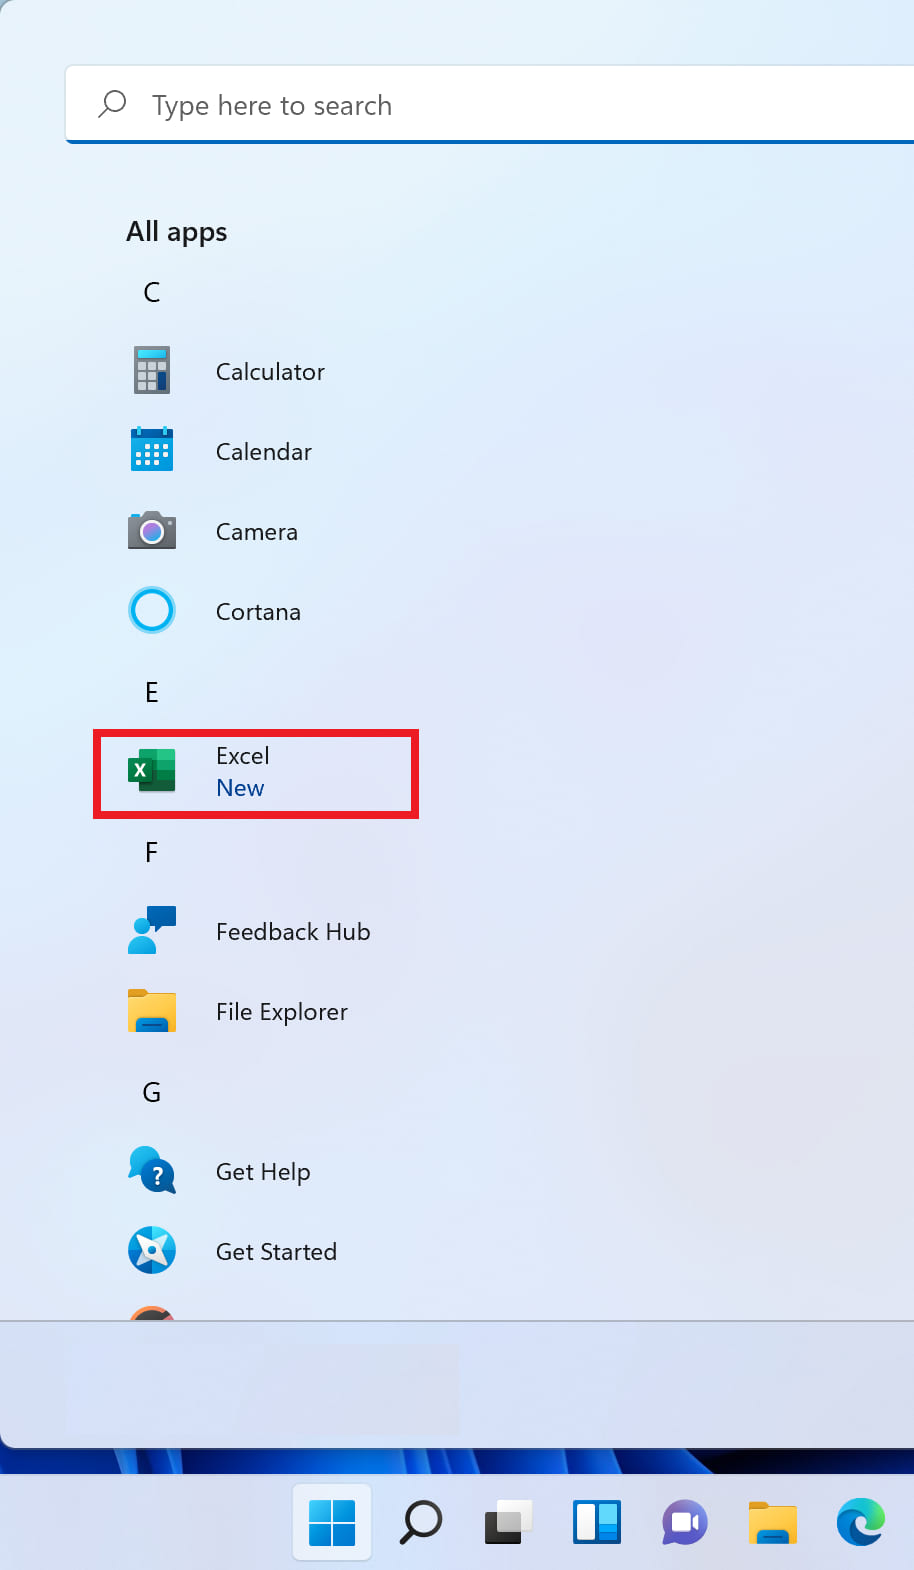Click the letter E group header
The image size is (914, 1570).
click(x=152, y=692)
